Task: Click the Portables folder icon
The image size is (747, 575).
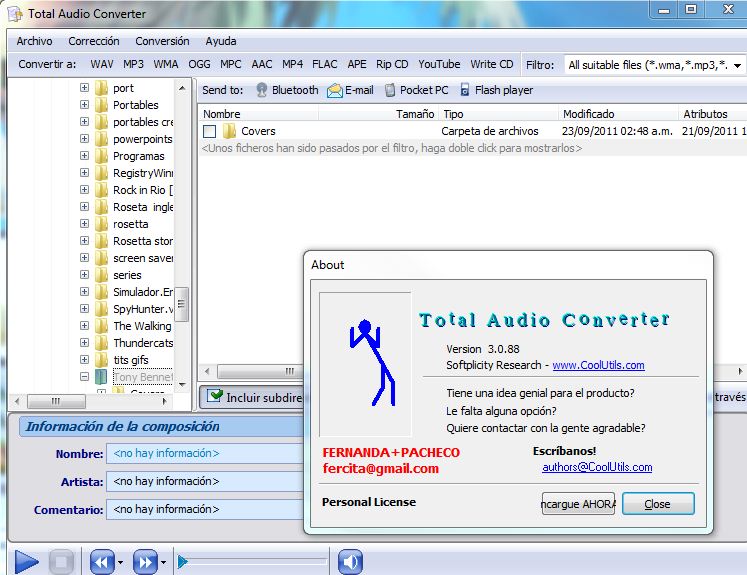Action: 101,105
